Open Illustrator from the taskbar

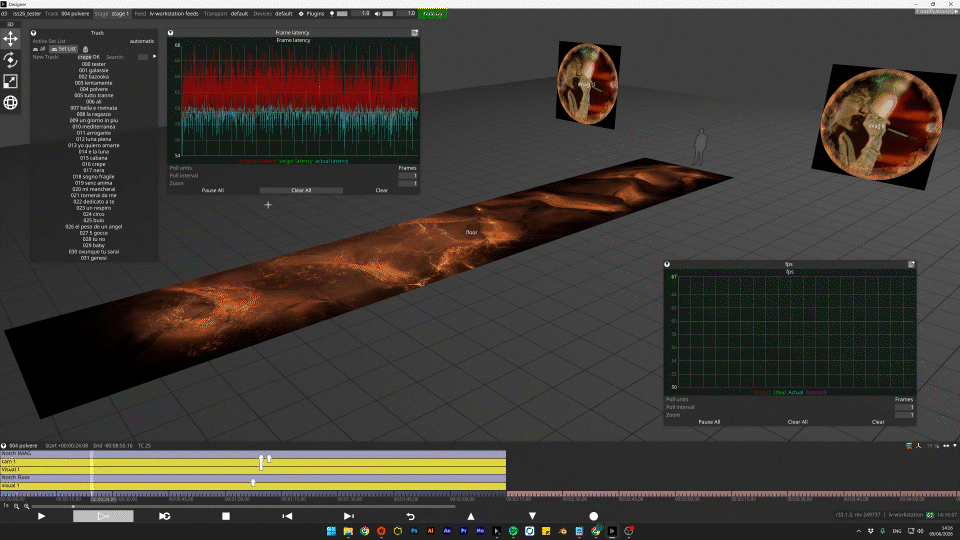[430, 531]
